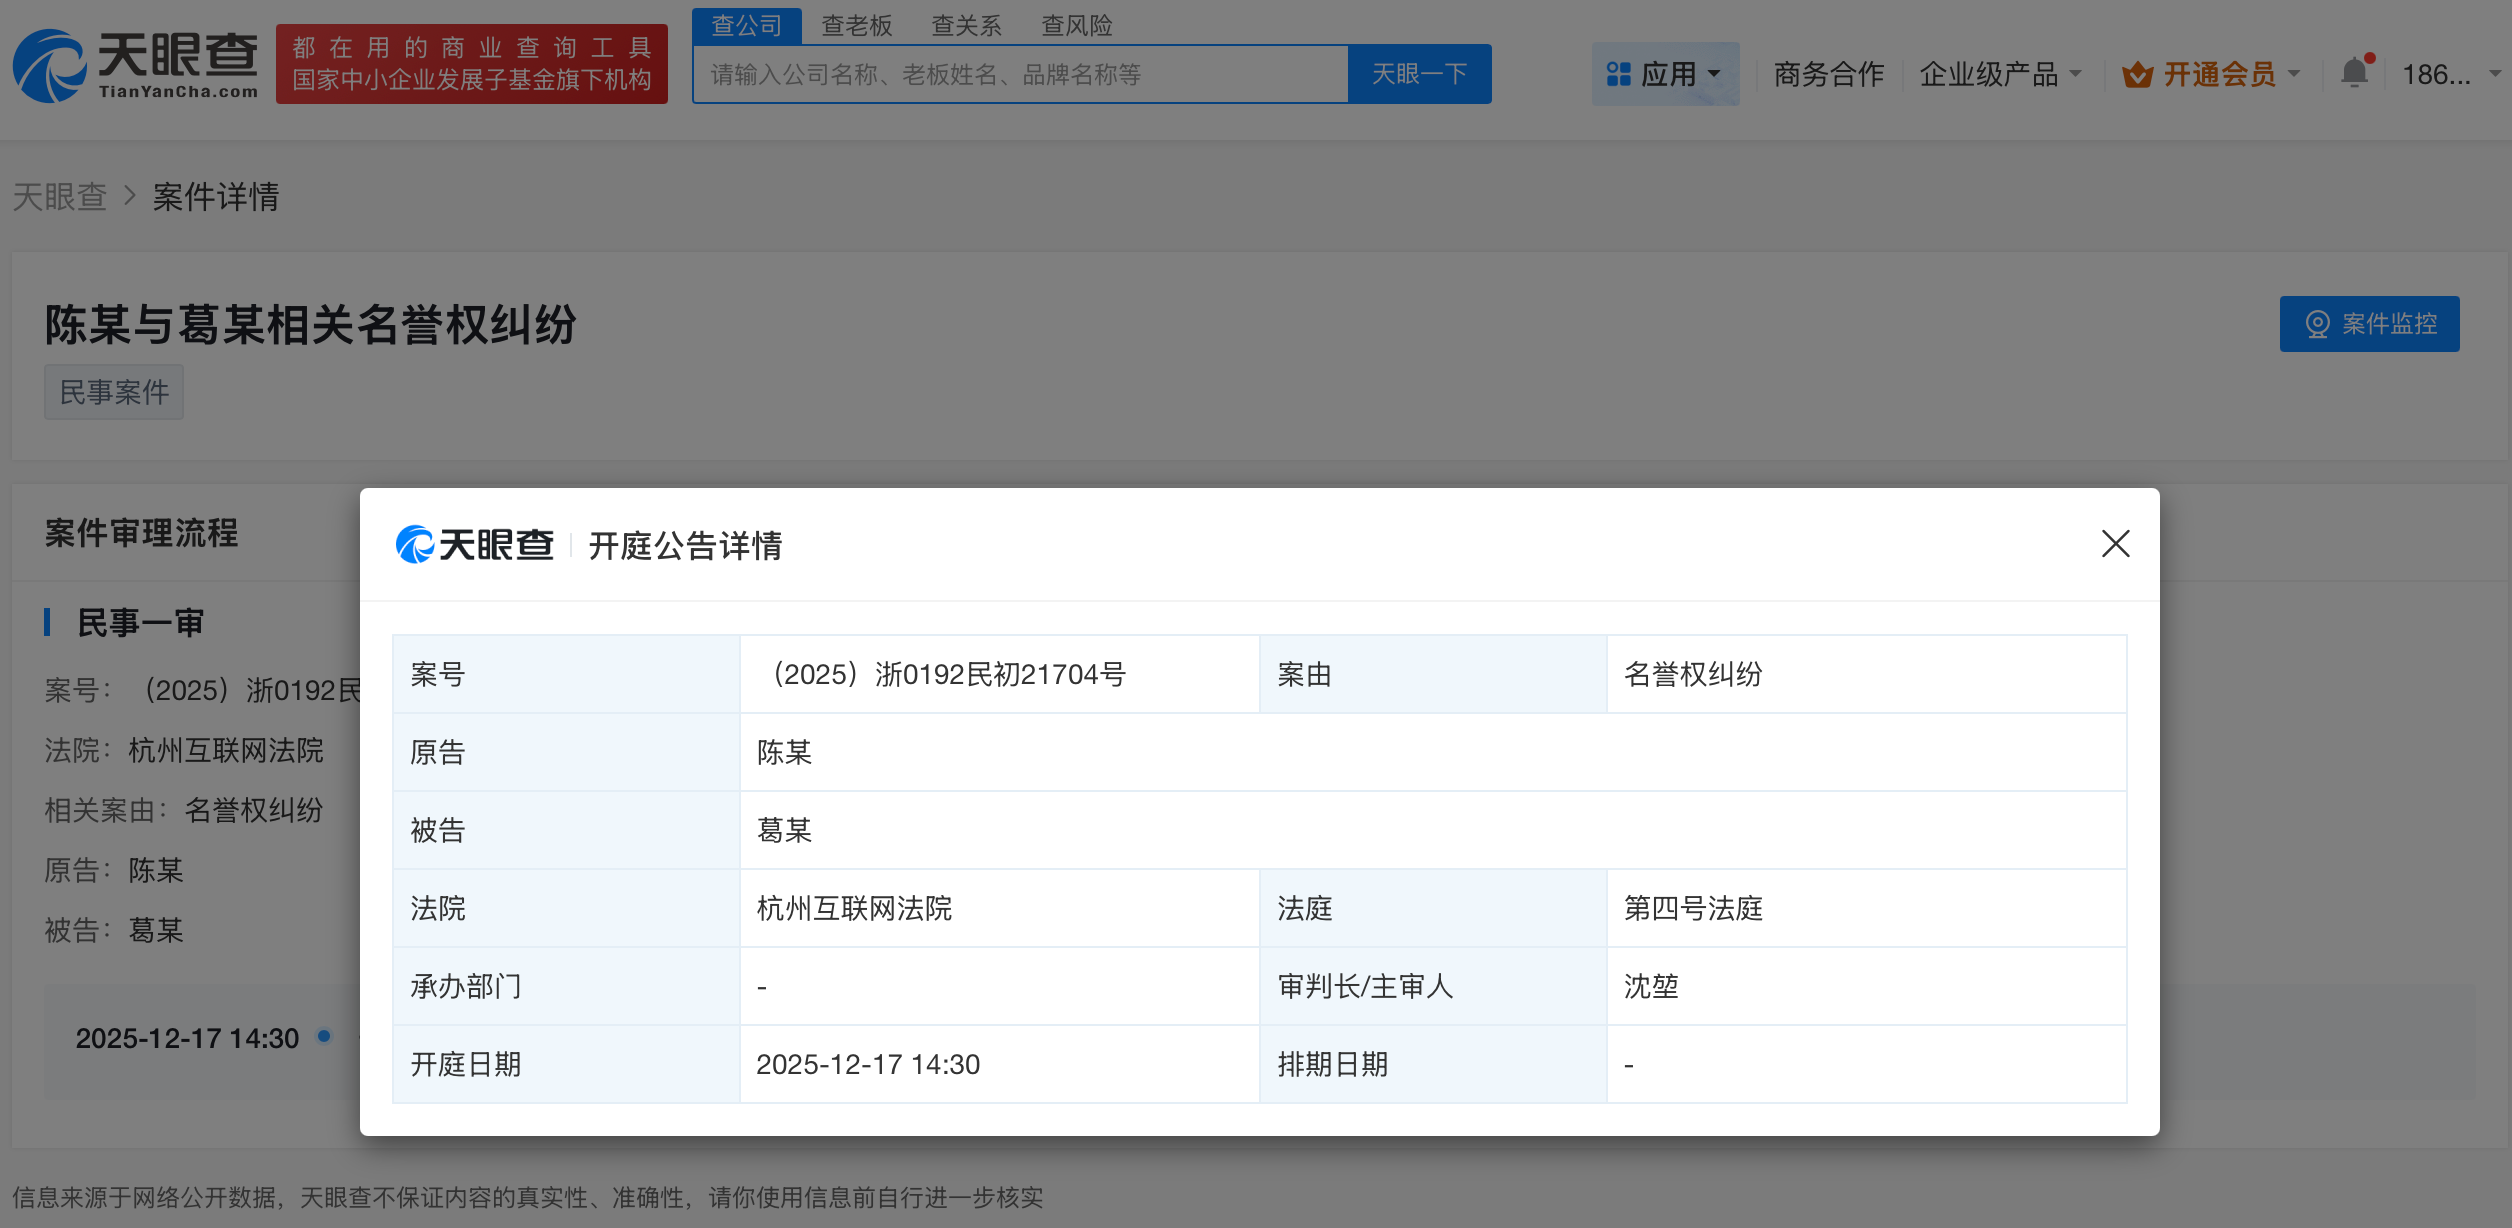Switch to the 查老板 search tab
Screen dimensions: 2512x1228
click(x=856, y=25)
